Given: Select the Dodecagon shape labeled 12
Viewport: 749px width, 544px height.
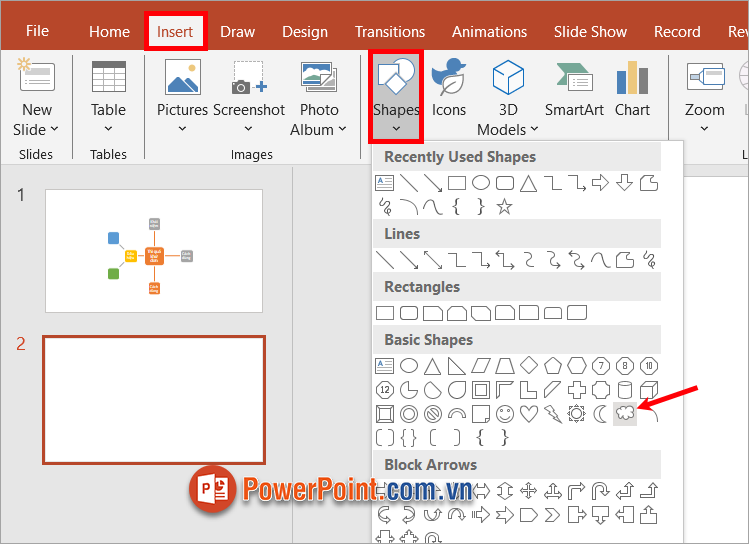Looking at the screenshot, I should point(385,390).
